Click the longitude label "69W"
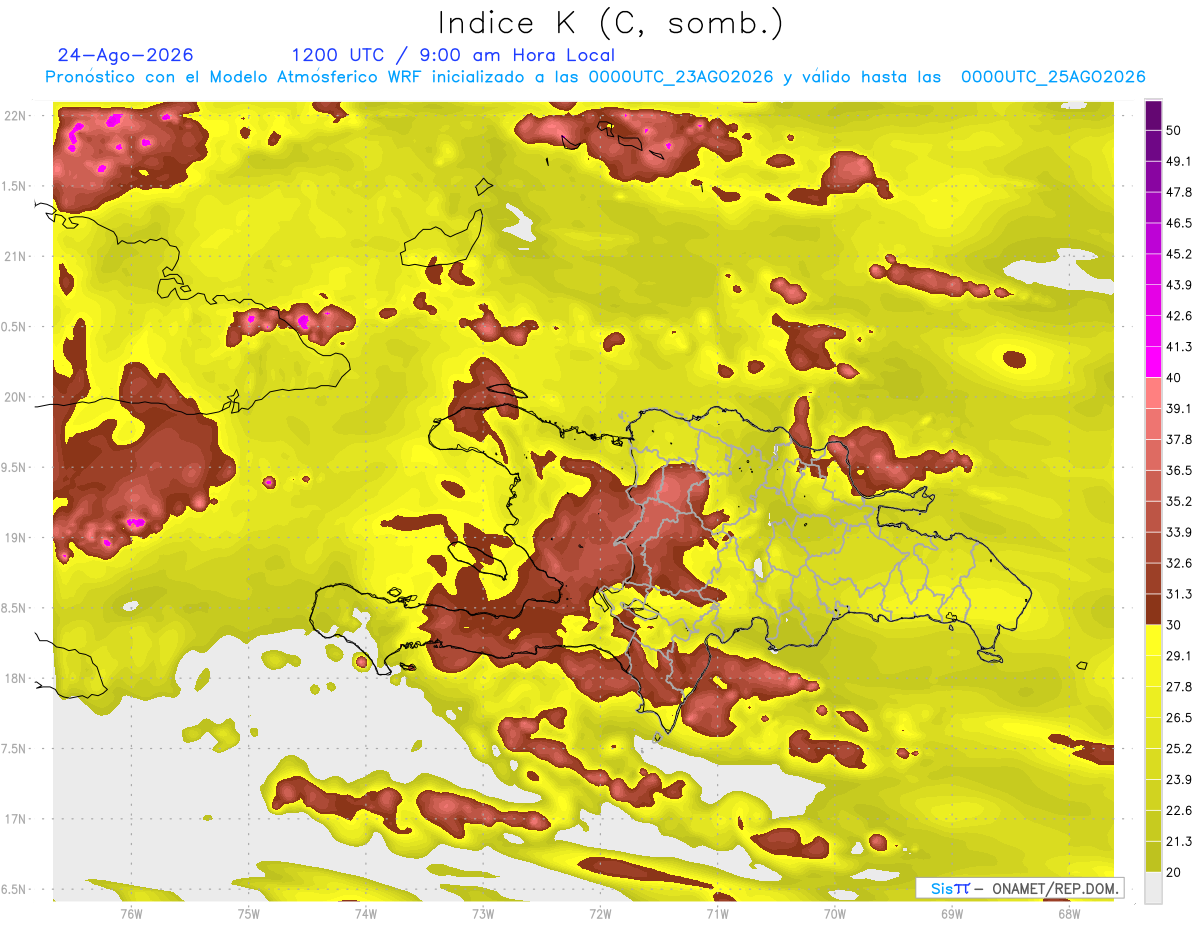The width and height of the screenshot is (1200, 927). pyautogui.click(x=951, y=914)
